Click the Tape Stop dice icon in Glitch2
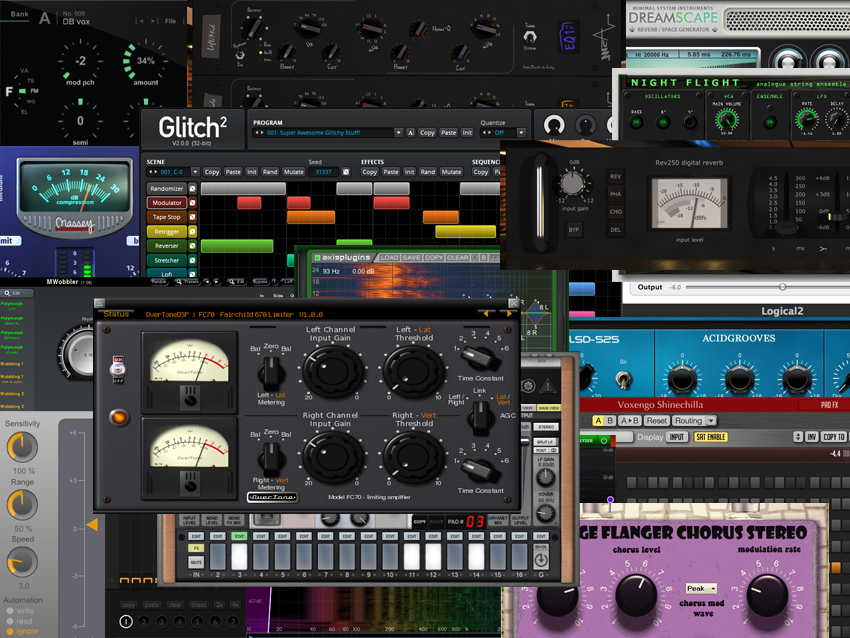Viewport: 850px width, 638px height. [192, 217]
